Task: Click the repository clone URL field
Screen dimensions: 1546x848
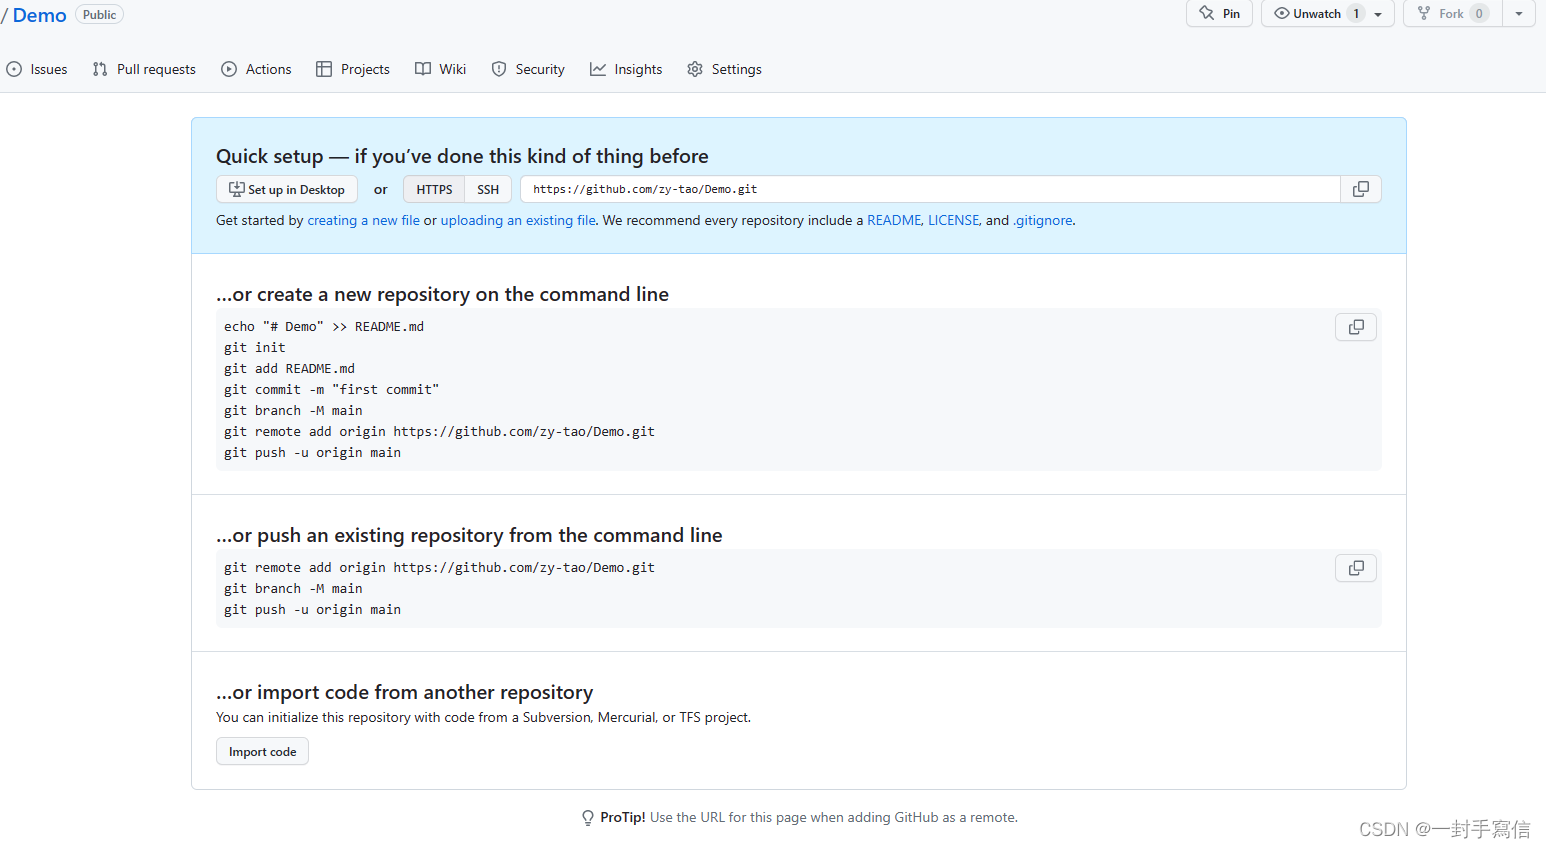Action: [930, 189]
